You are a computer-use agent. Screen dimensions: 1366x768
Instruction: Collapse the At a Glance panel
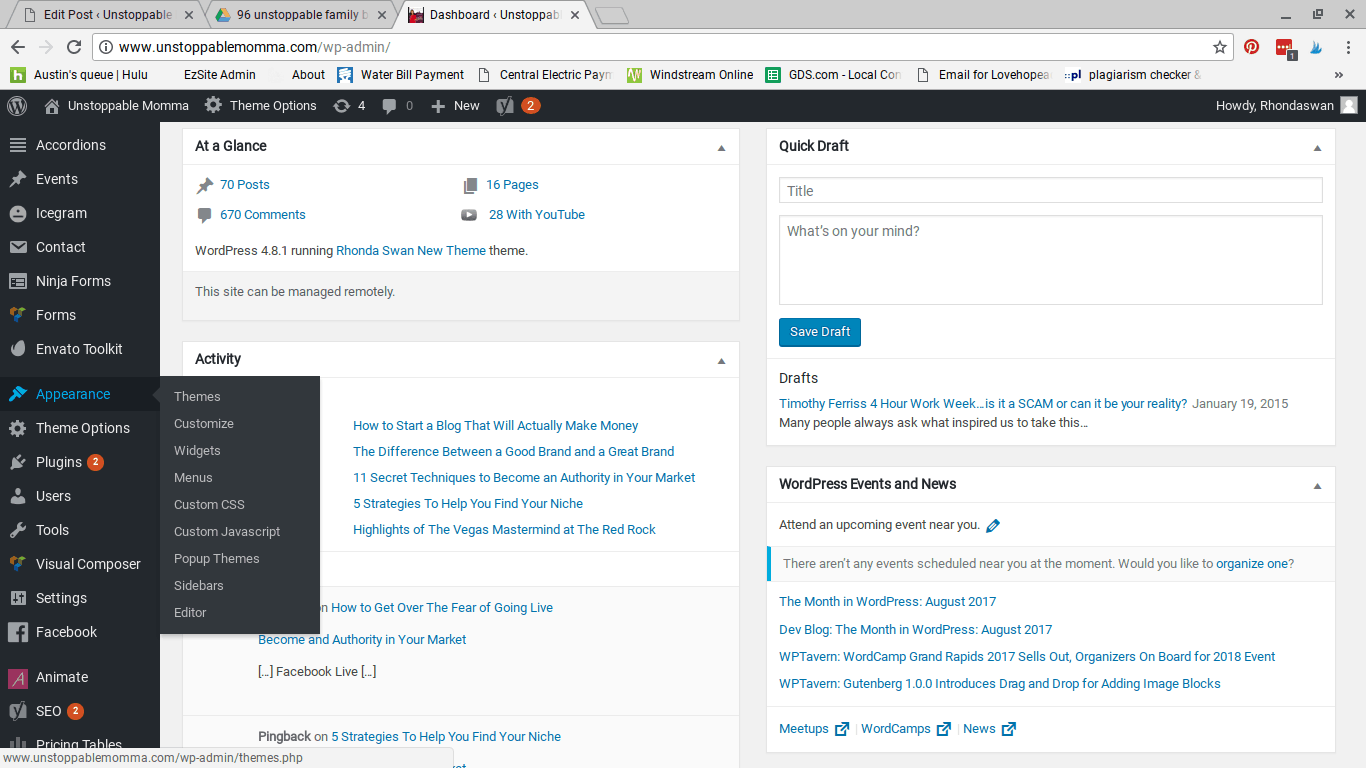pos(721,147)
